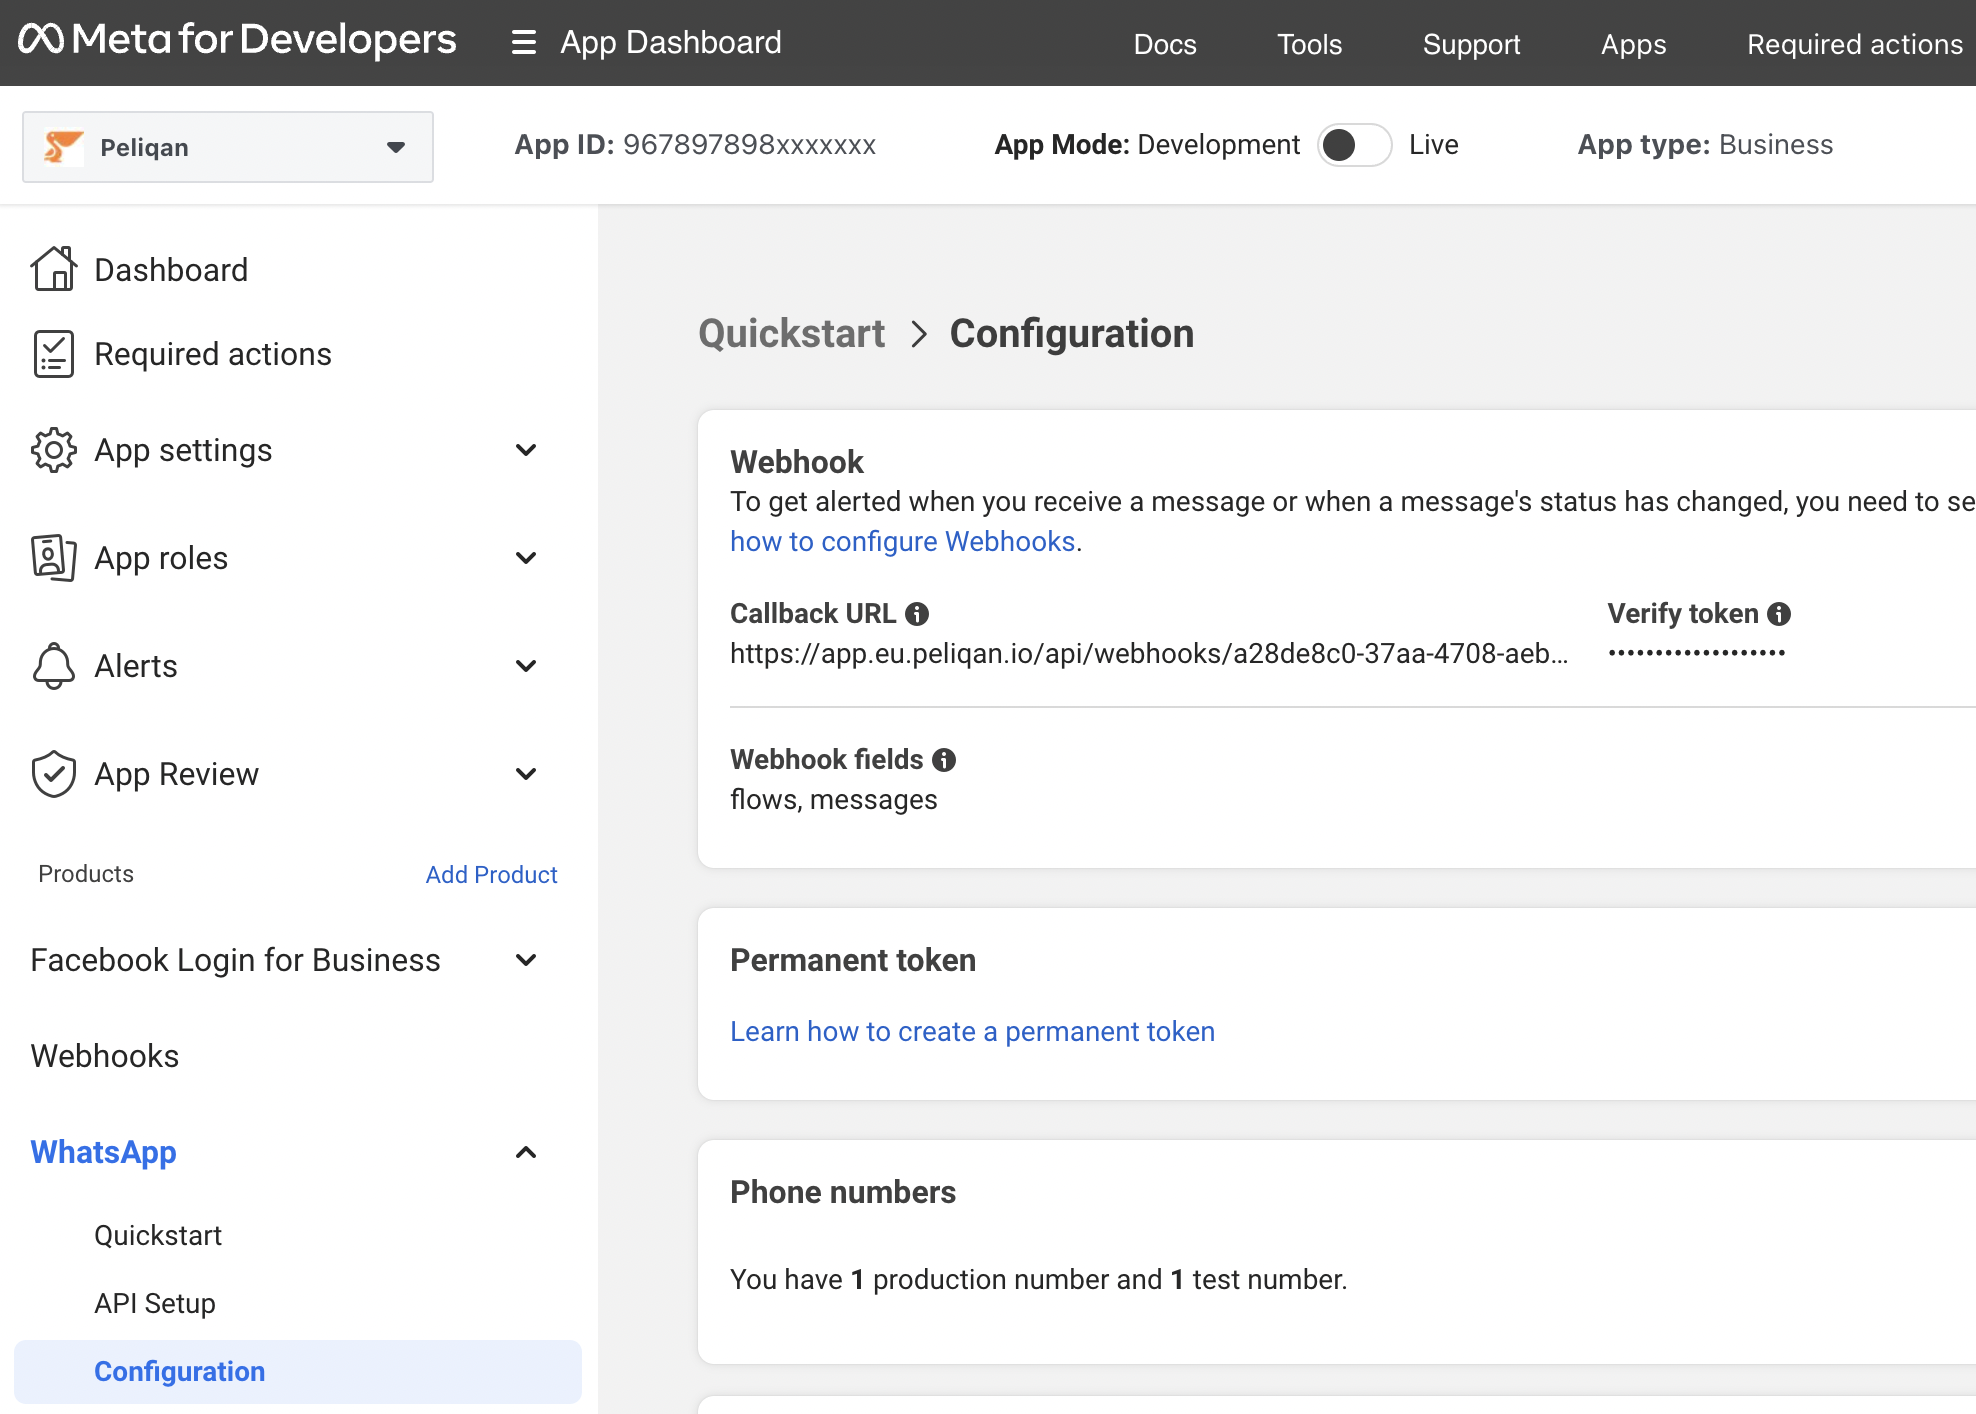Image resolution: width=1976 pixels, height=1414 pixels.
Task: Click the App ID number text
Action: 749,144
